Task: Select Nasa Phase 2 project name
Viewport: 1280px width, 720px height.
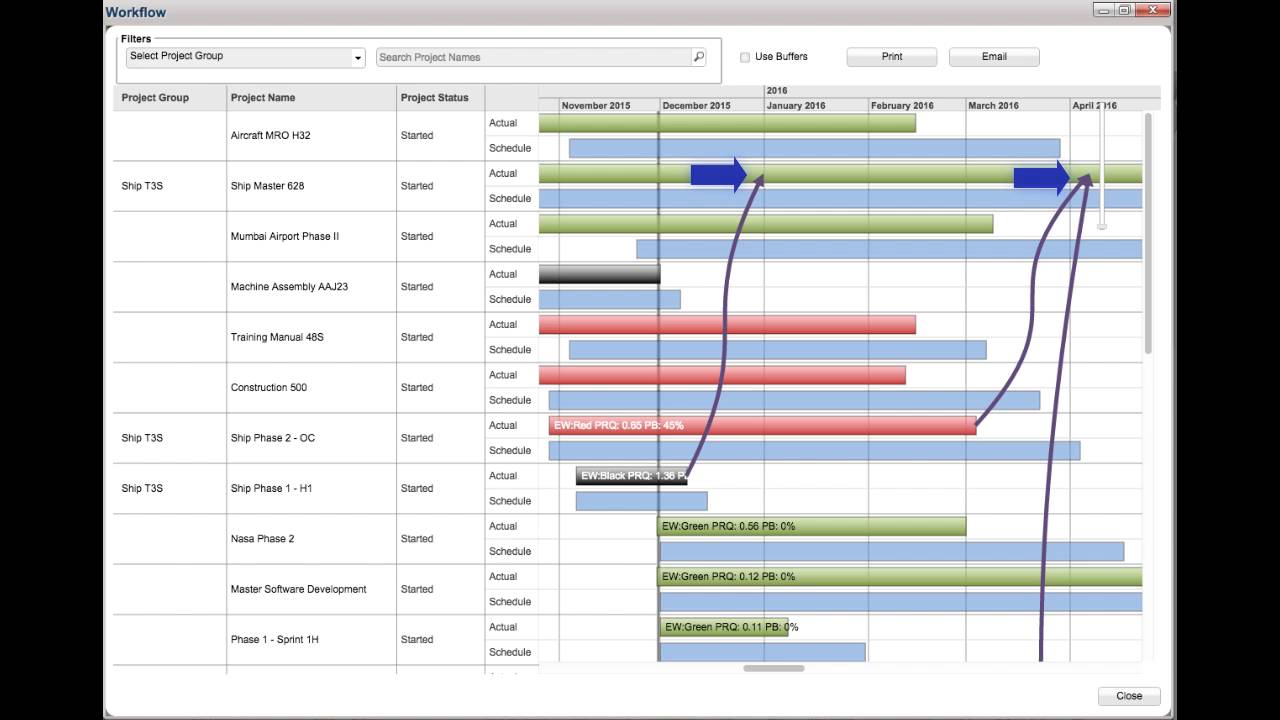Action: [262, 539]
